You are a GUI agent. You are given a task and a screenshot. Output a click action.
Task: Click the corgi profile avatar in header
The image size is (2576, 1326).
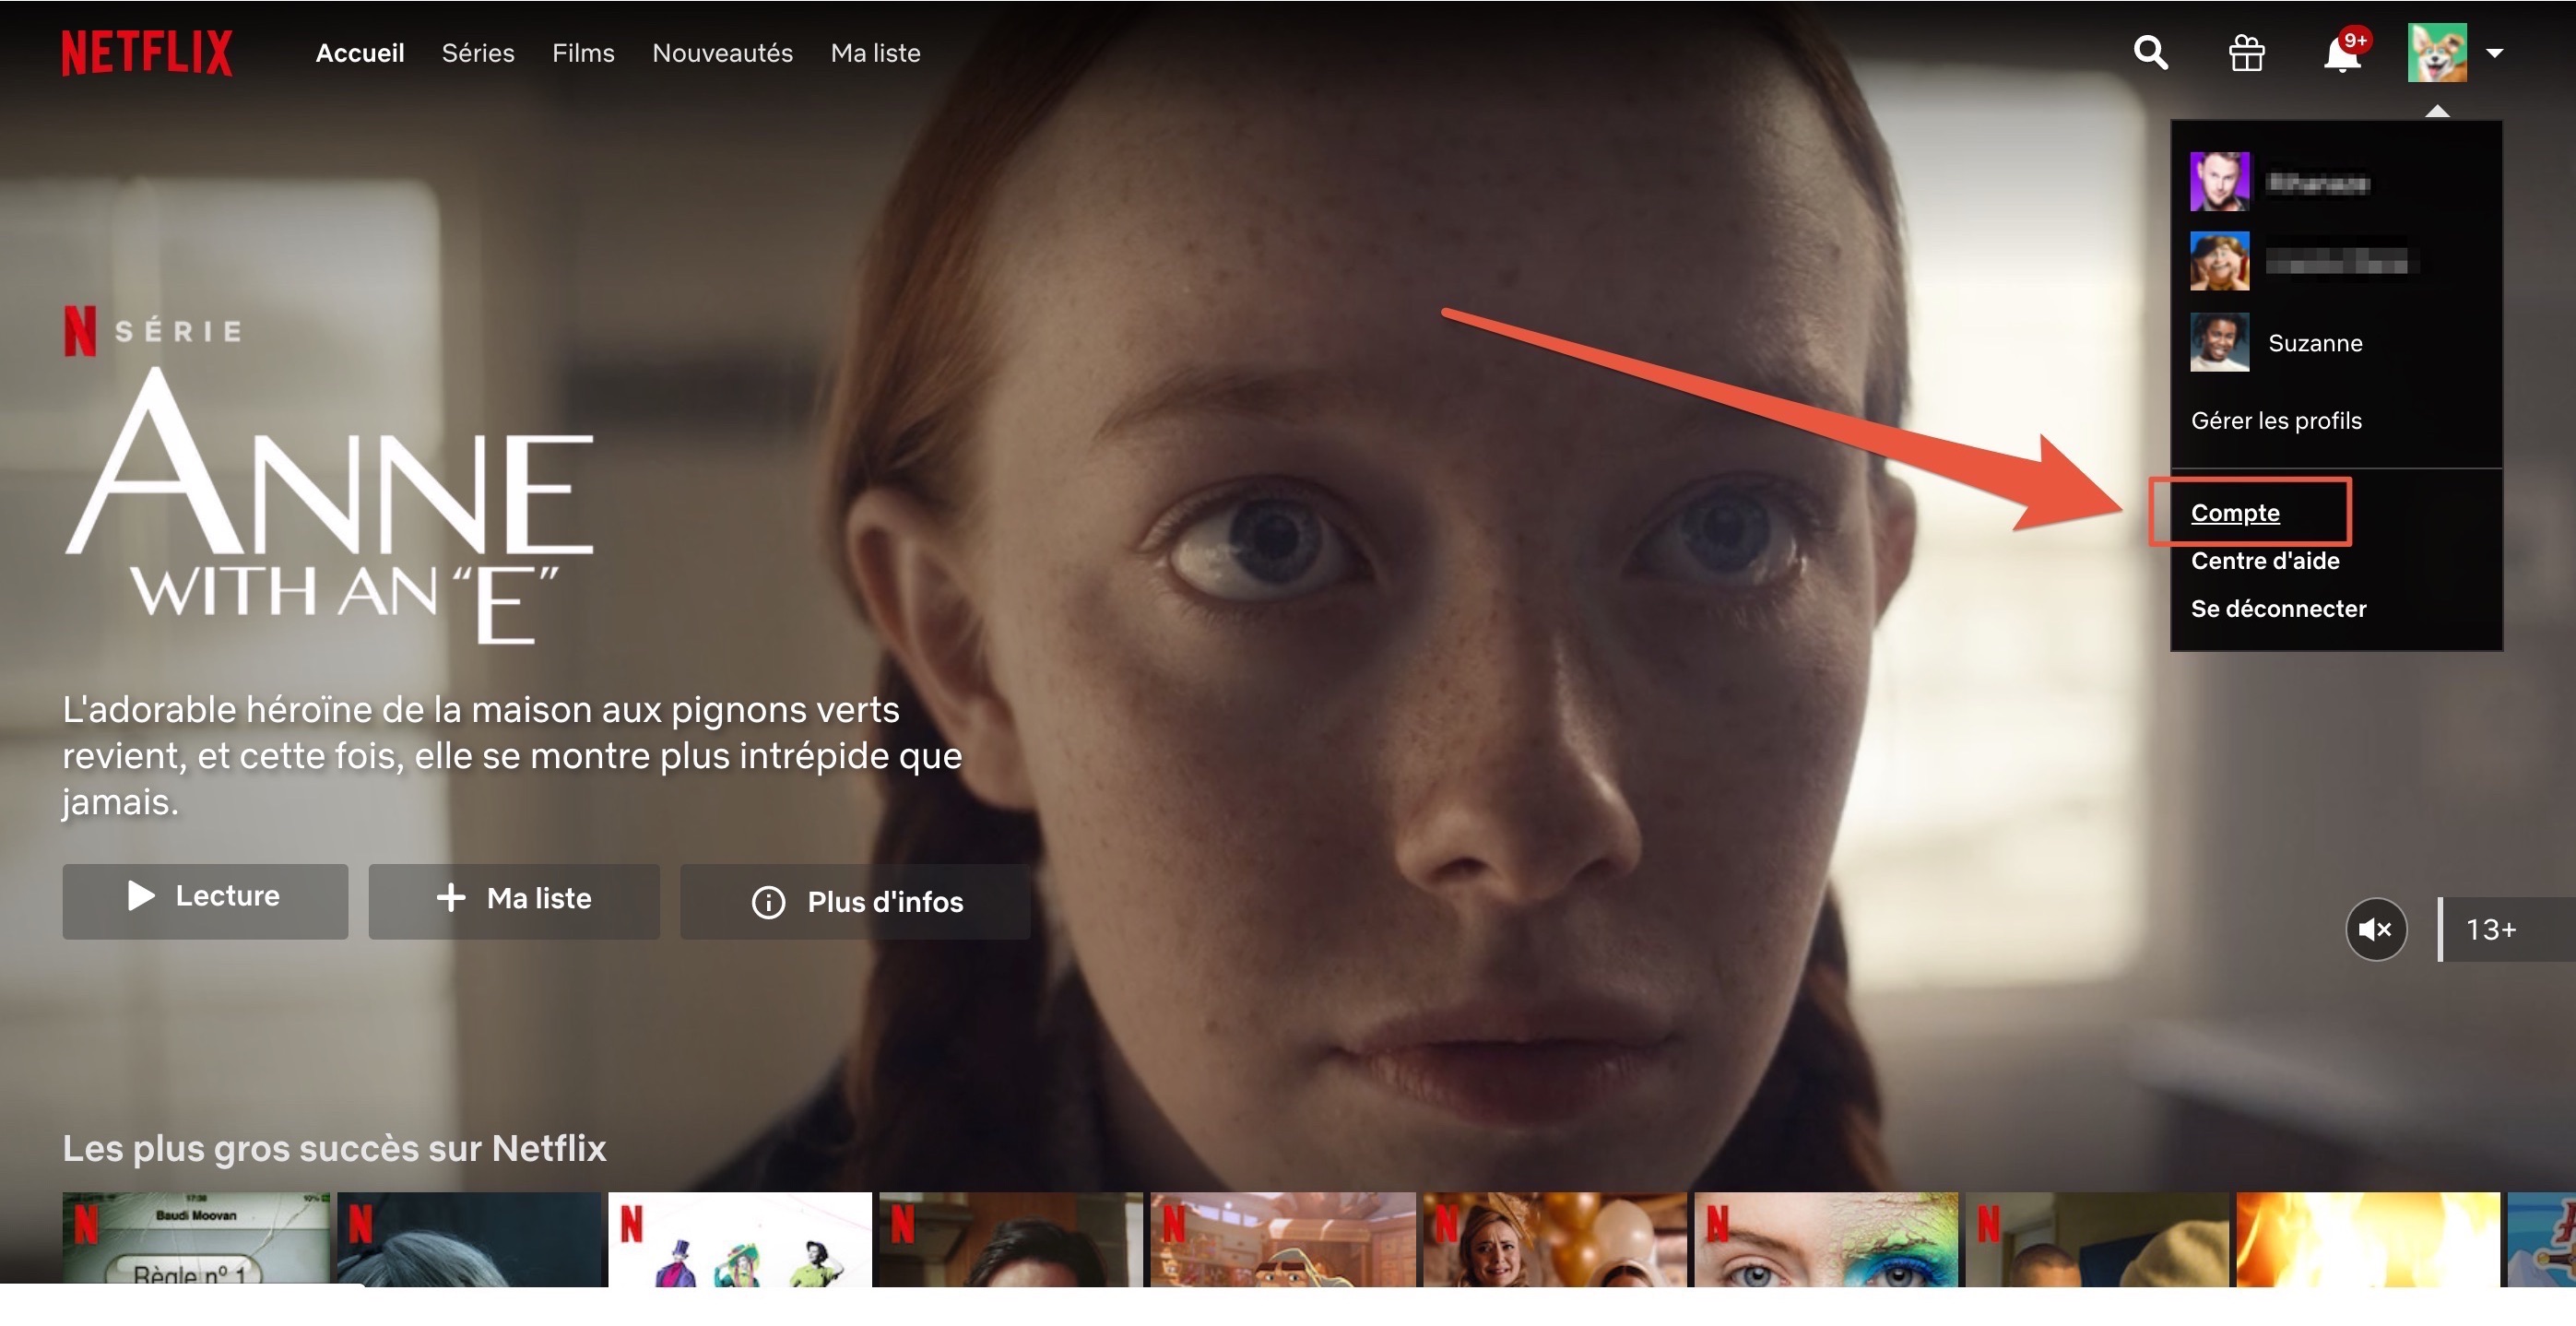click(2437, 53)
